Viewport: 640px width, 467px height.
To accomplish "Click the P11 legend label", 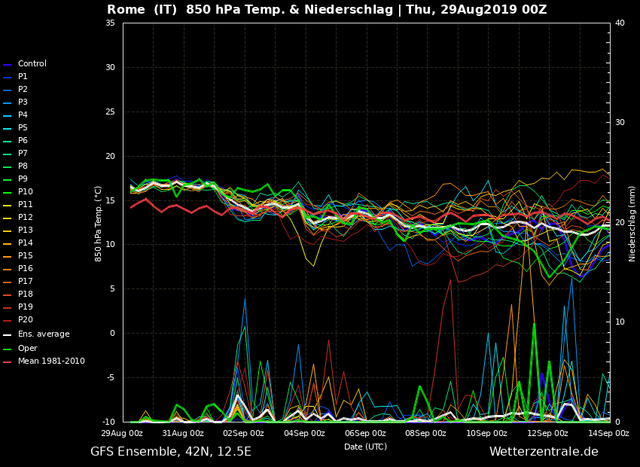I will tap(25, 205).
